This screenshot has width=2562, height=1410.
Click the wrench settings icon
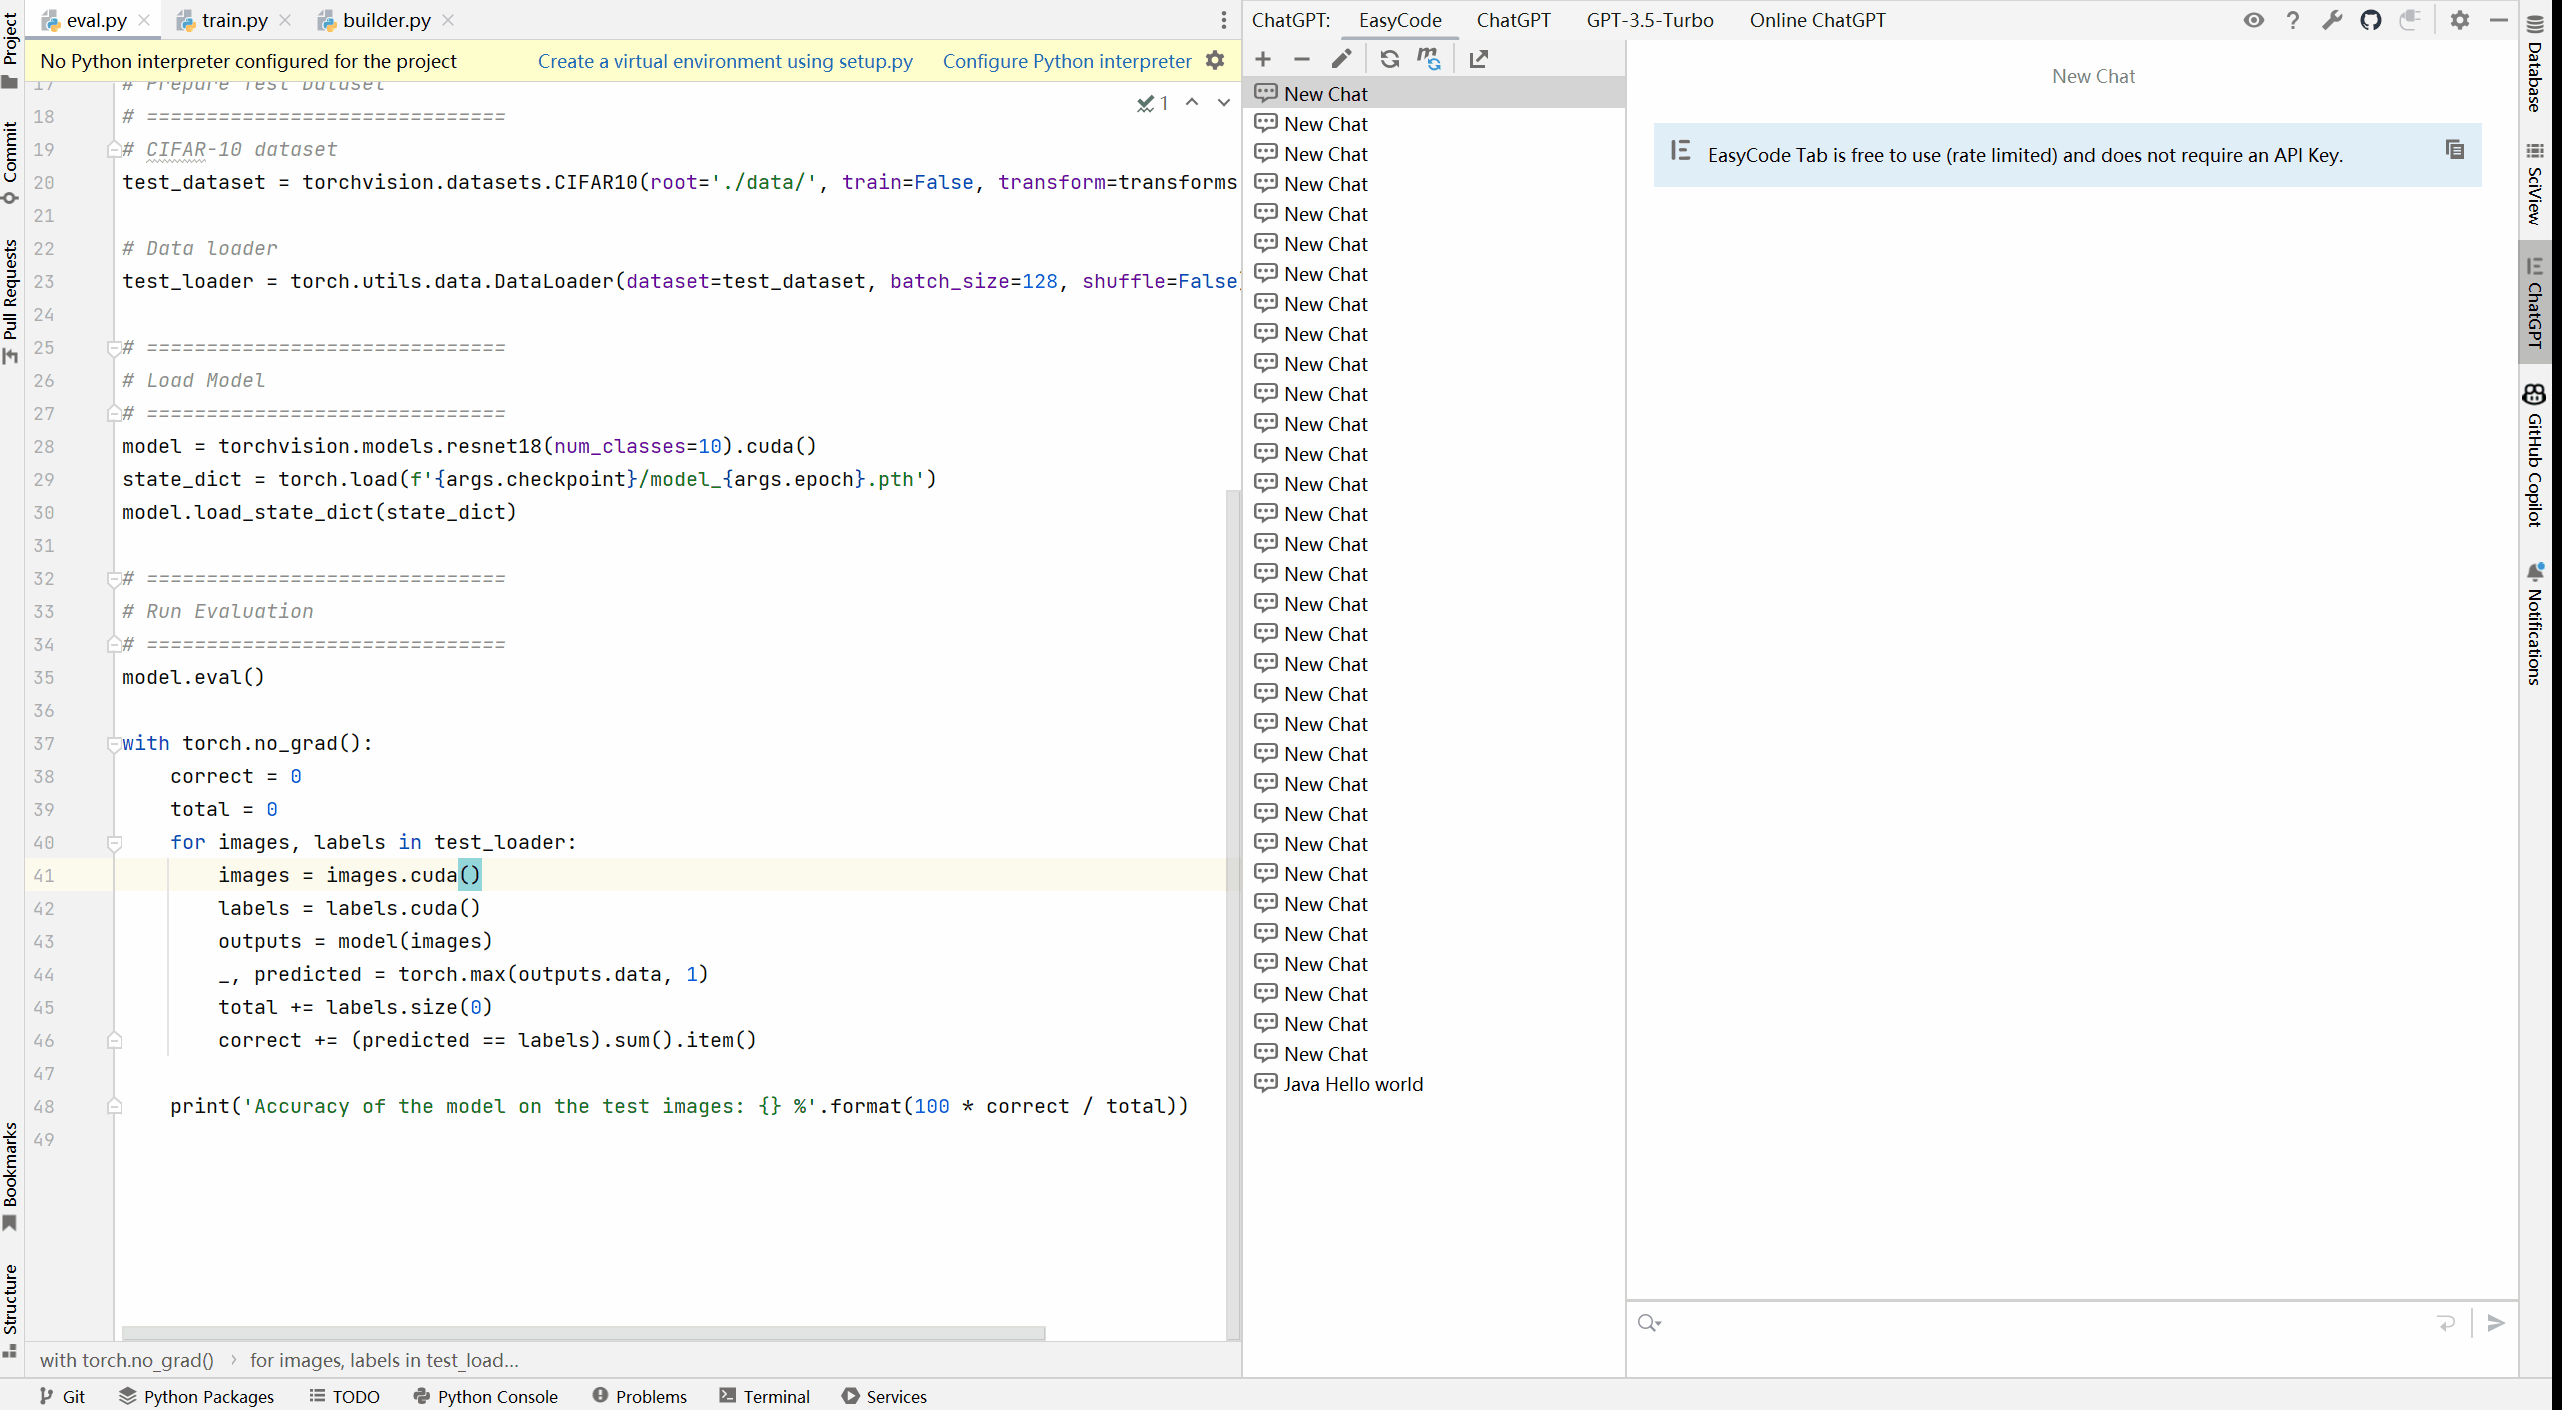click(2331, 20)
